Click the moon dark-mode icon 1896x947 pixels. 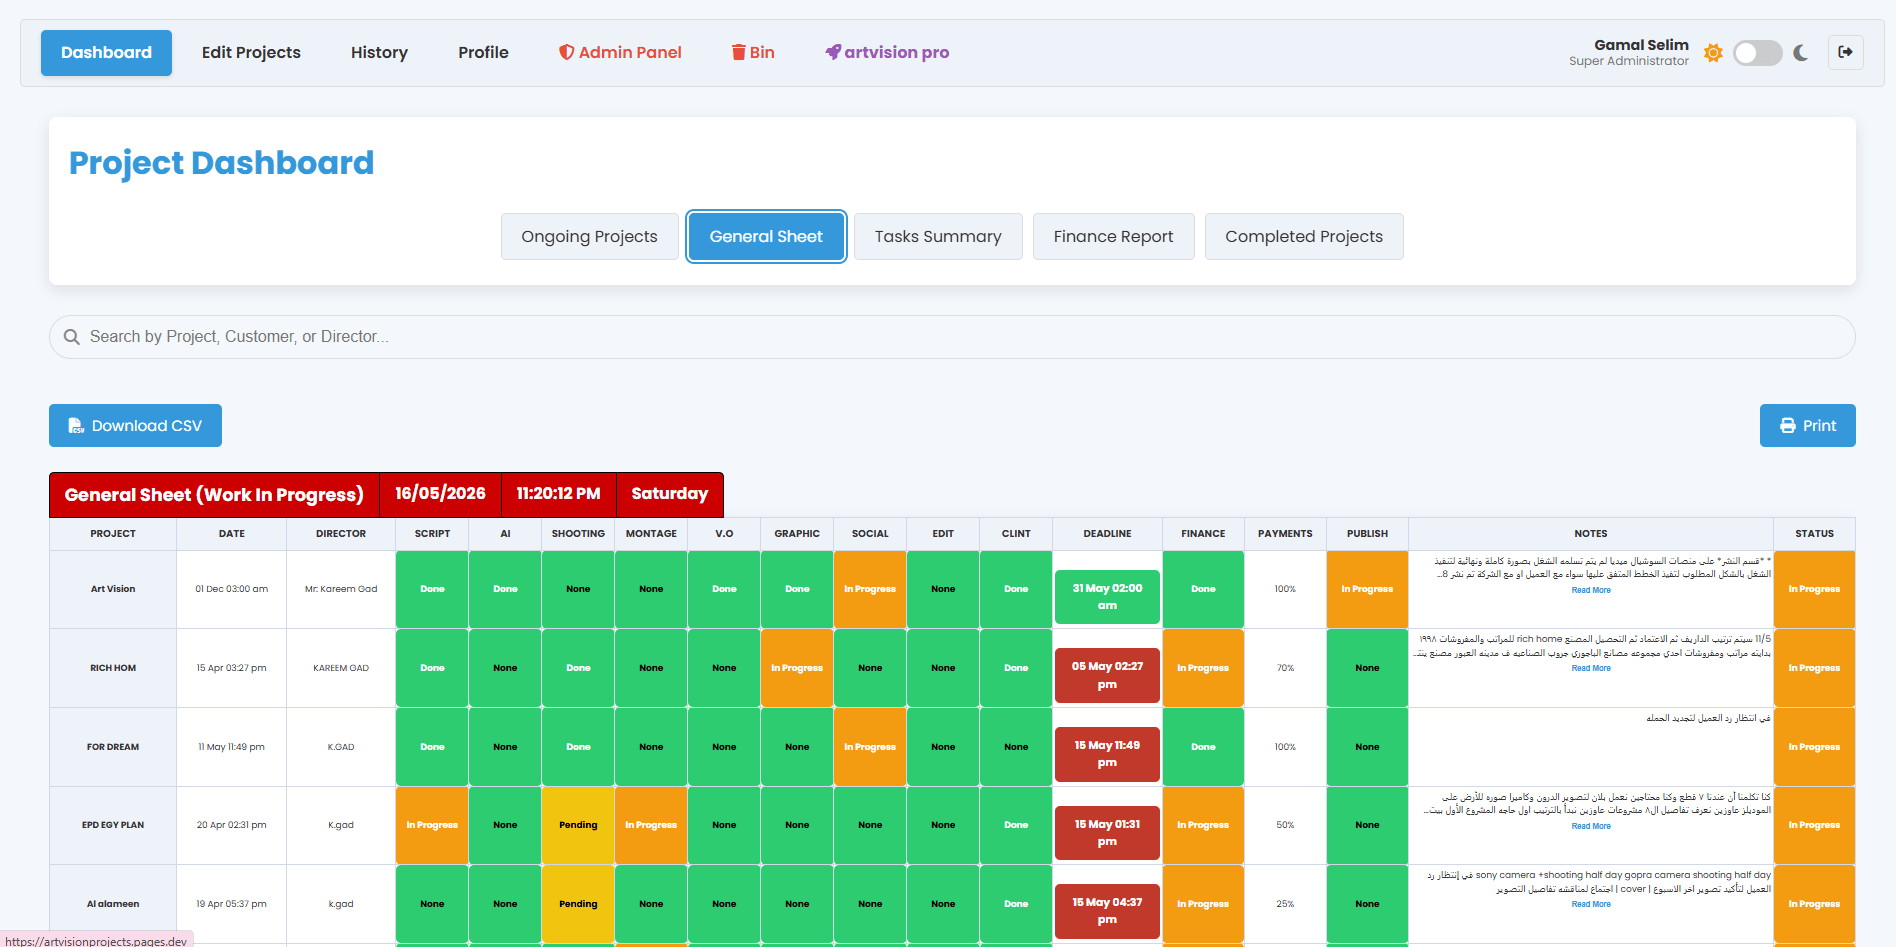(1801, 53)
